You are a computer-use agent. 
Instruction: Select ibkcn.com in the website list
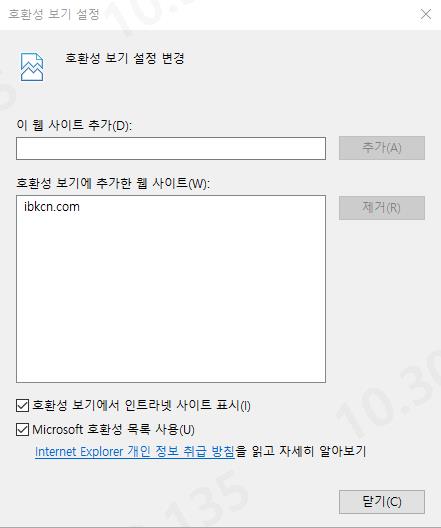pos(52,206)
